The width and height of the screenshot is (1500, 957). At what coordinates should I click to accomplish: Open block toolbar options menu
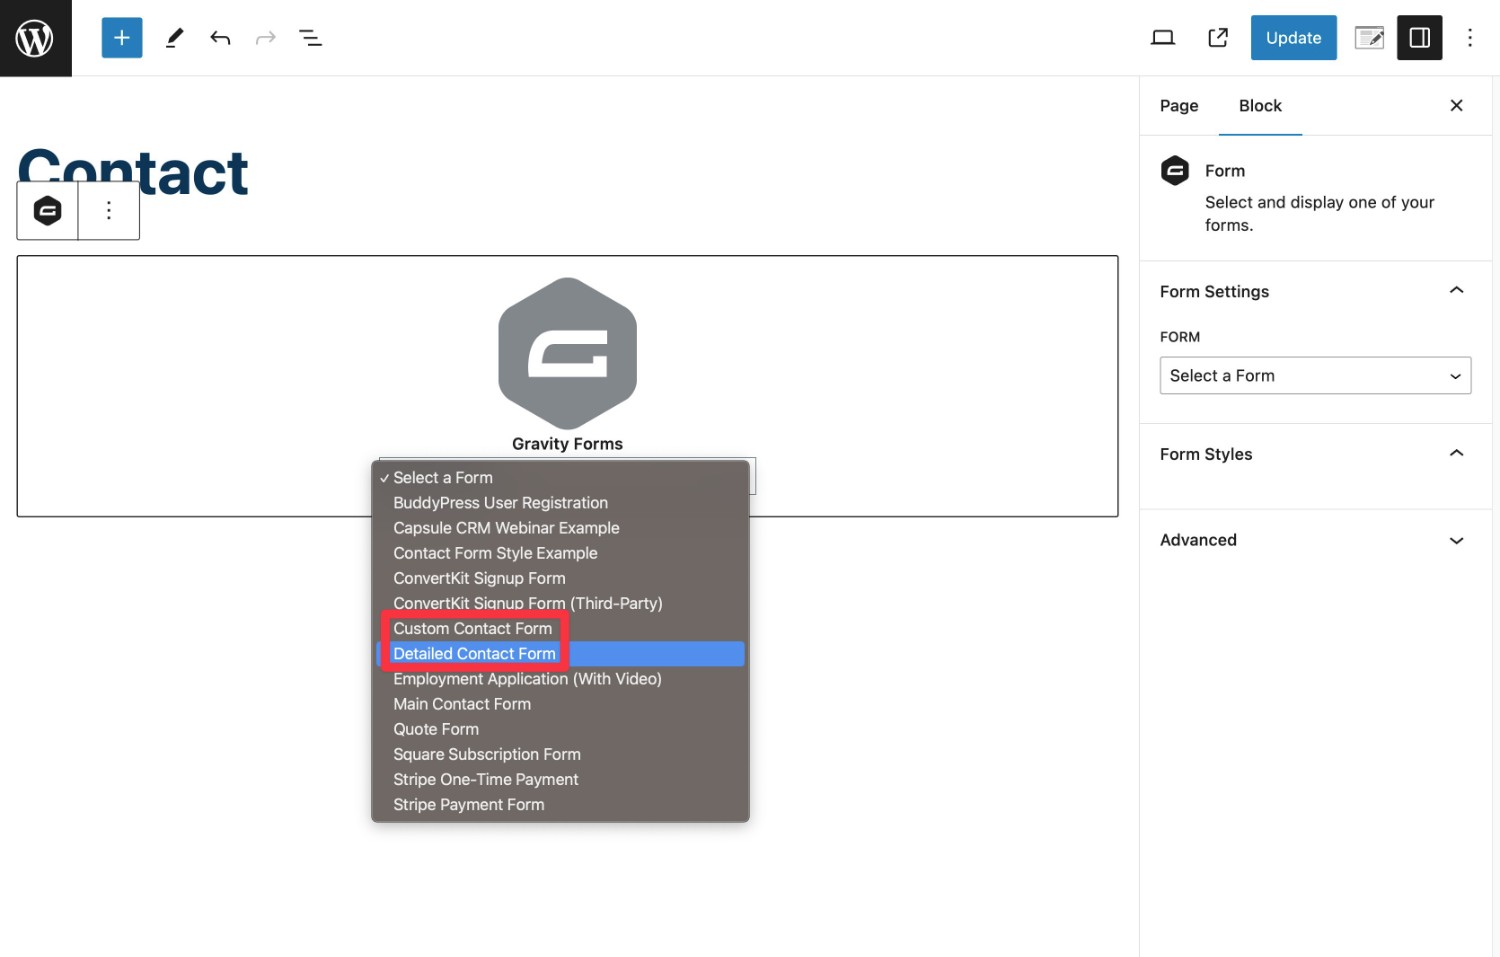click(x=109, y=211)
